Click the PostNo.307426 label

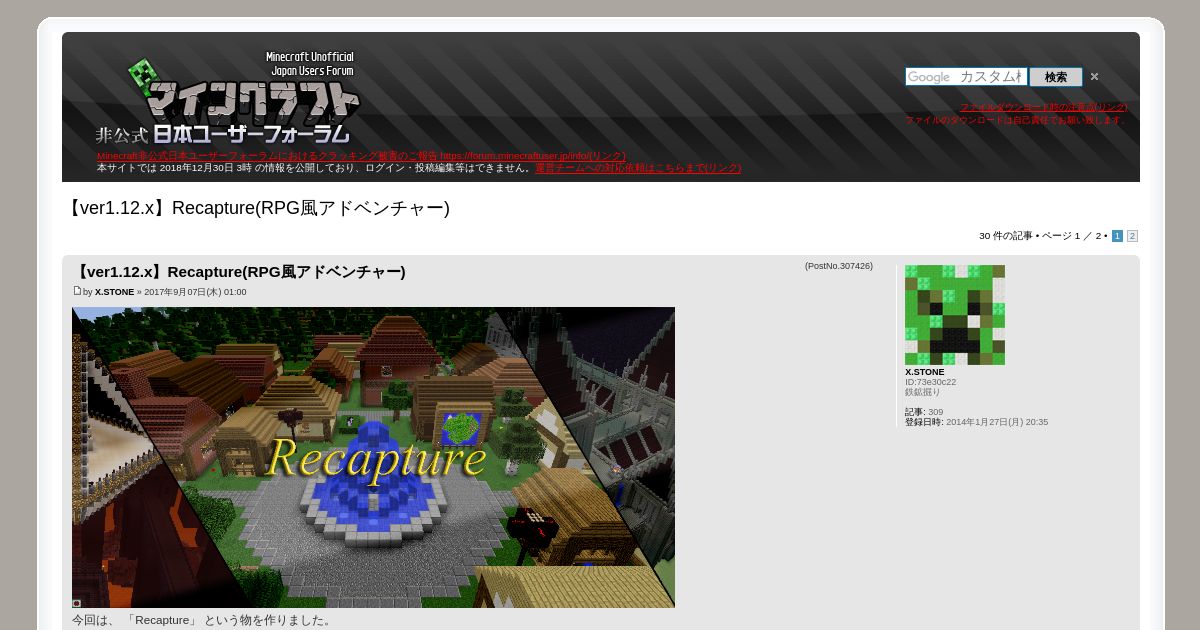coord(839,266)
